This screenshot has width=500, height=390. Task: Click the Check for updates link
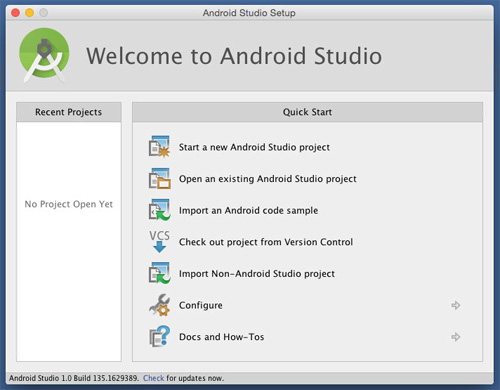(x=153, y=378)
